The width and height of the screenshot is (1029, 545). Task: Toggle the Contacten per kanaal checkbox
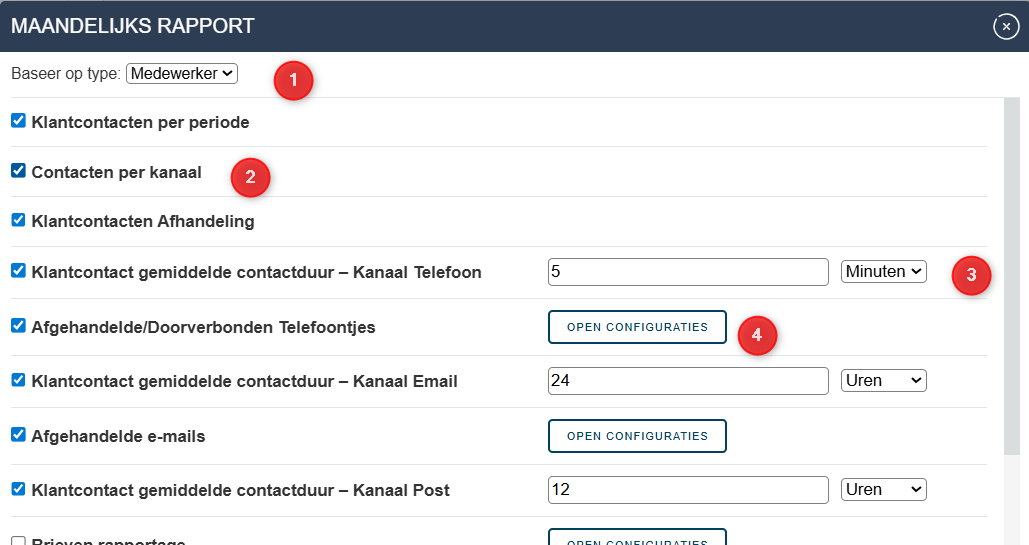[x=18, y=171]
